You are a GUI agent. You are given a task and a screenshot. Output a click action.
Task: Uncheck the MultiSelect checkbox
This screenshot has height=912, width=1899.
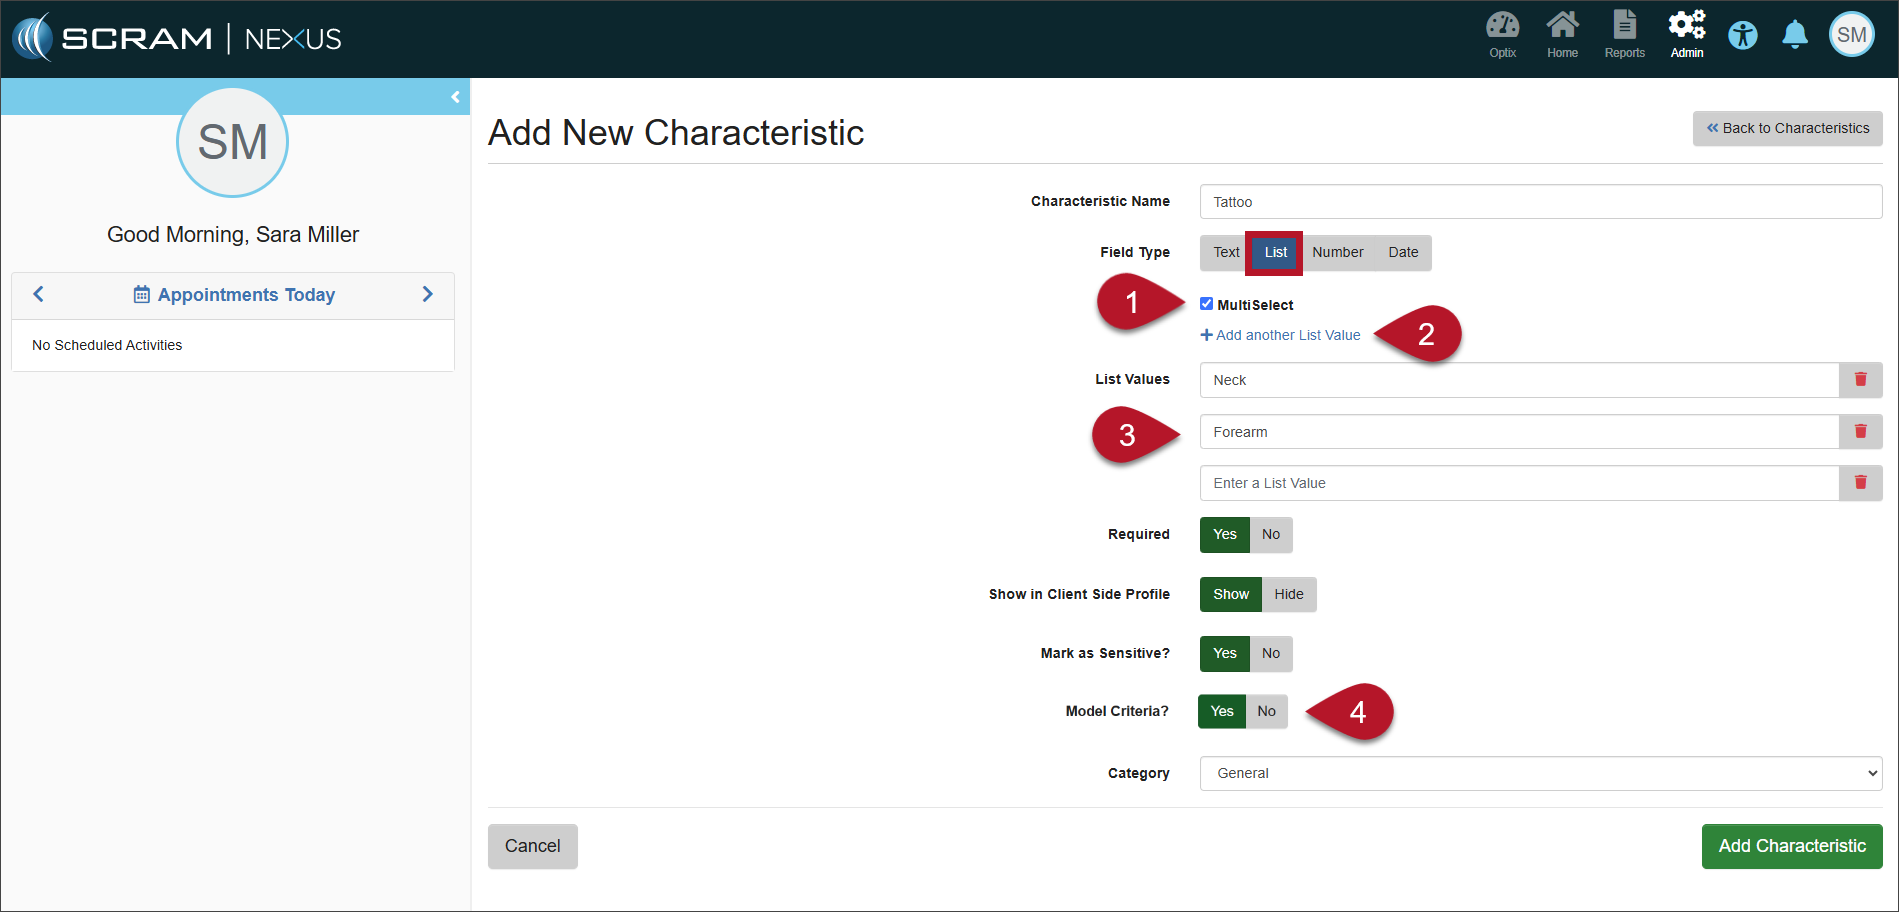[1207, 304]
